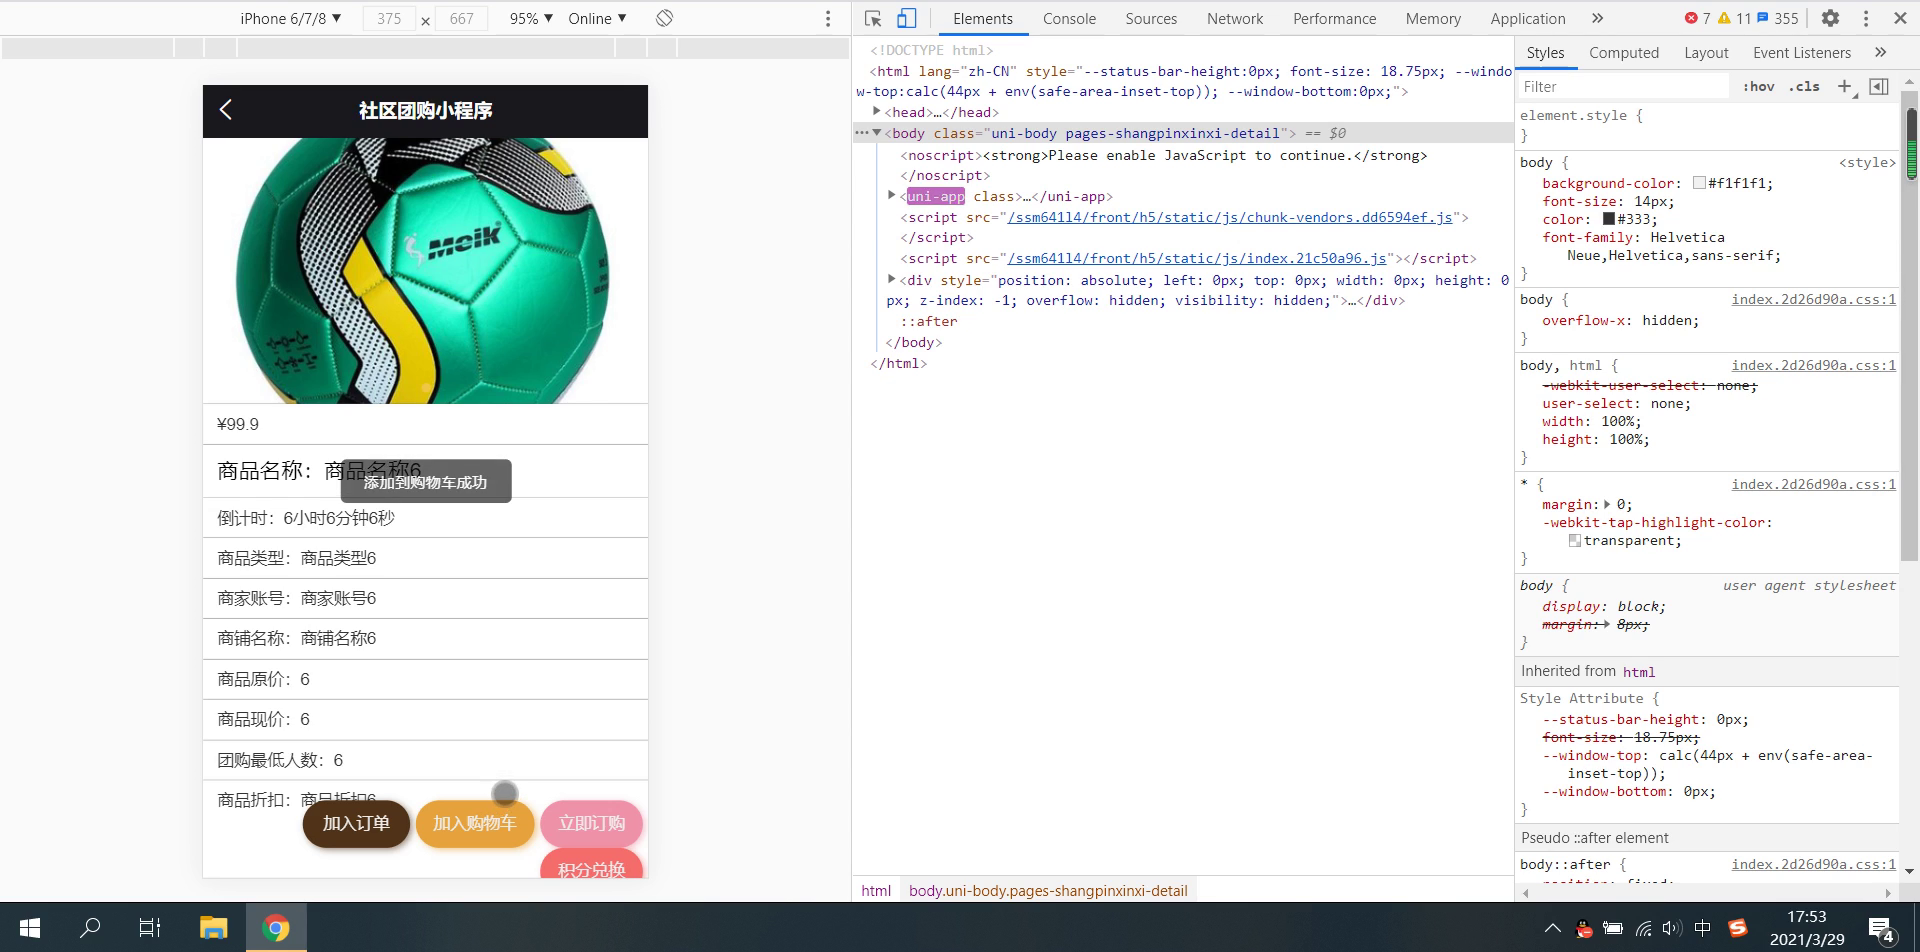
Task: Click the #333 color swatch
Action: click(1609, 219)
